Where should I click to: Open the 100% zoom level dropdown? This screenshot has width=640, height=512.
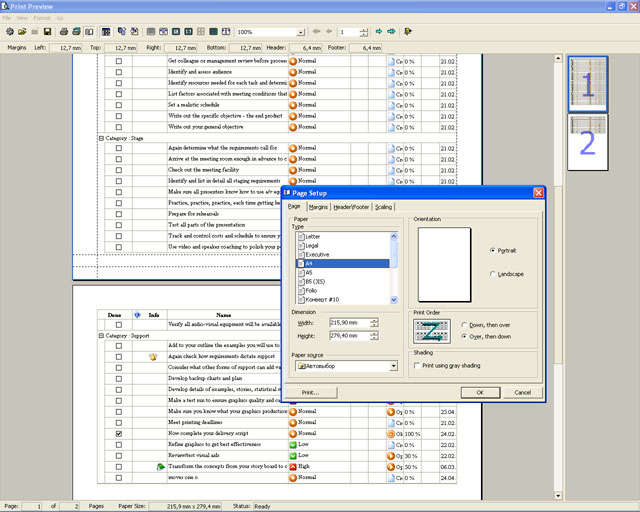300,32
